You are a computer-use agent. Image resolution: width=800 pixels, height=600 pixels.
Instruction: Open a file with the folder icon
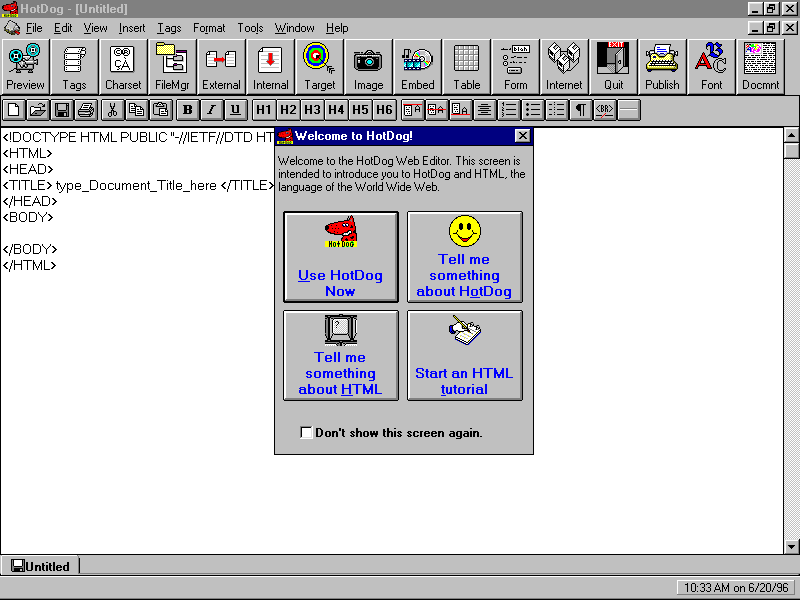tap(37, 110)
